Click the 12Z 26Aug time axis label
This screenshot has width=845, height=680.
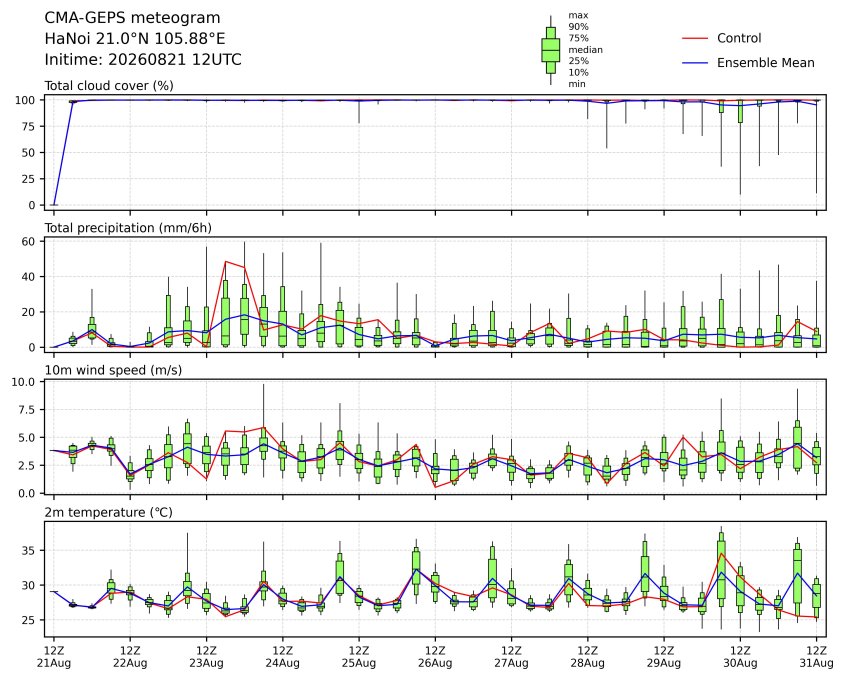[x=435, y=657]
